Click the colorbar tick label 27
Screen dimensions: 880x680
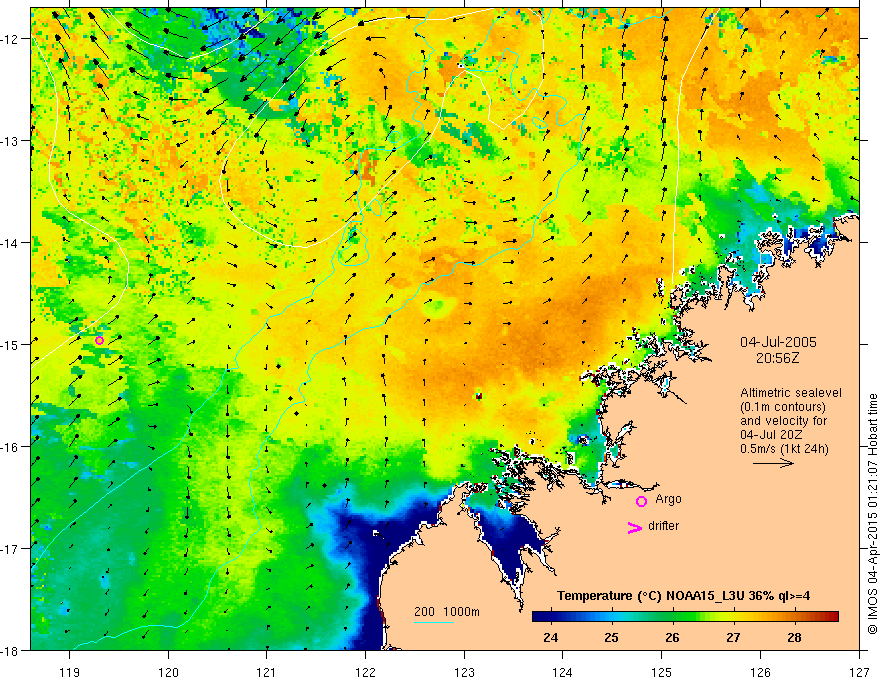[733, 637]
